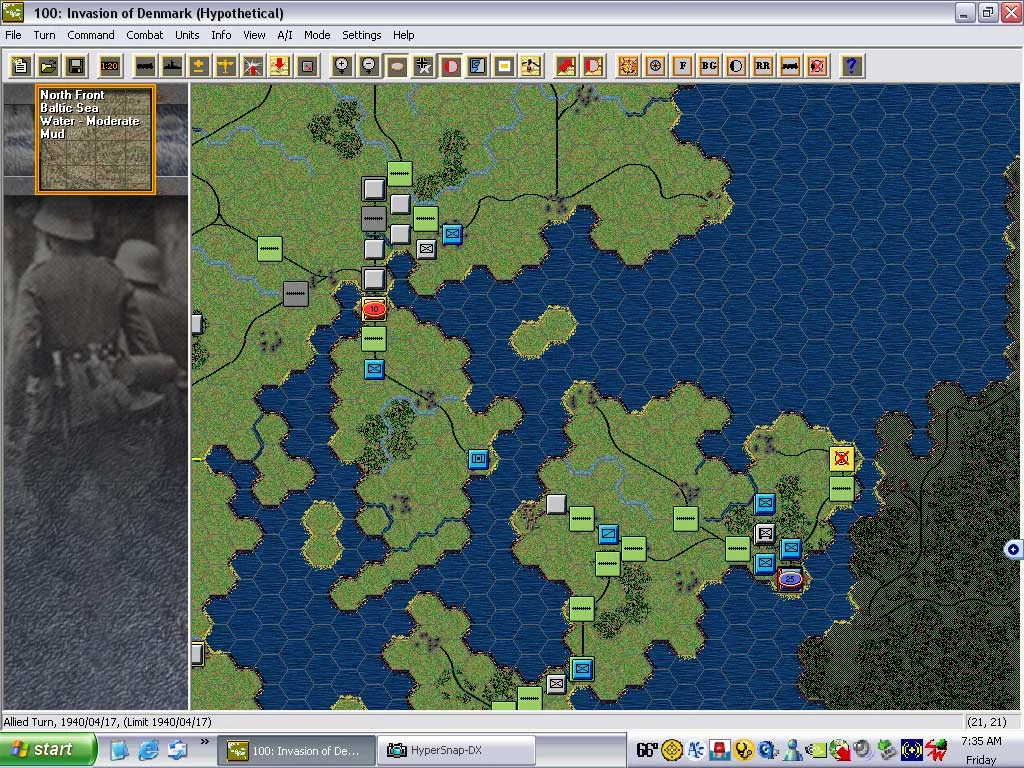
Task: Toggle the RR highlight button
Action: point(763,66)
